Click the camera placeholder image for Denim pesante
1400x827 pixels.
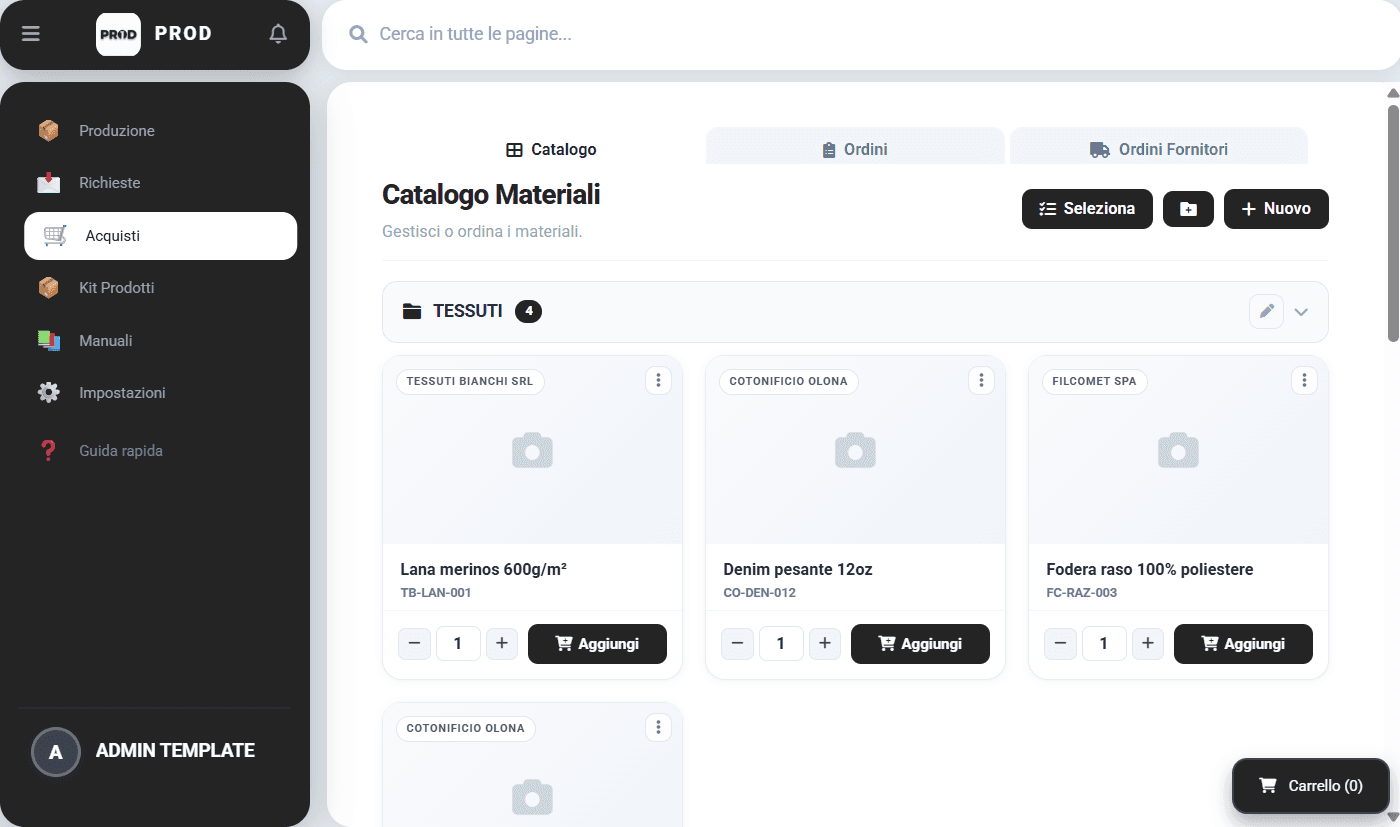[x=855, y=451]
